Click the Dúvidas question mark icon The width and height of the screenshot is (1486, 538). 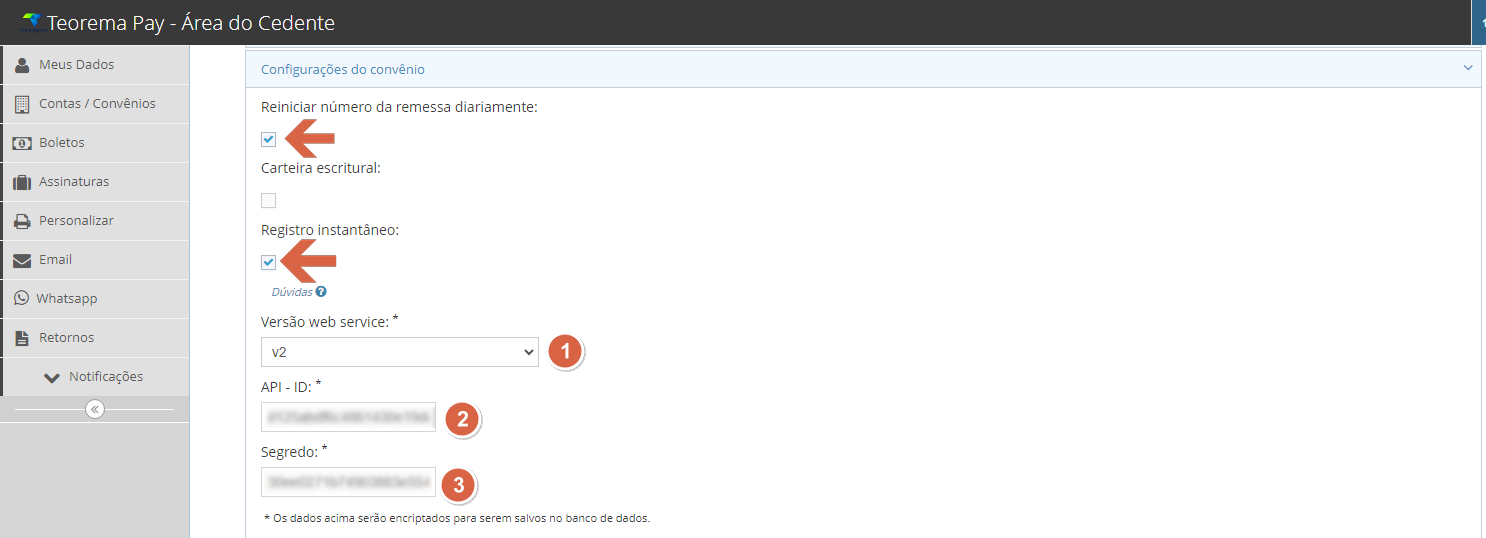tap(321, 292)
